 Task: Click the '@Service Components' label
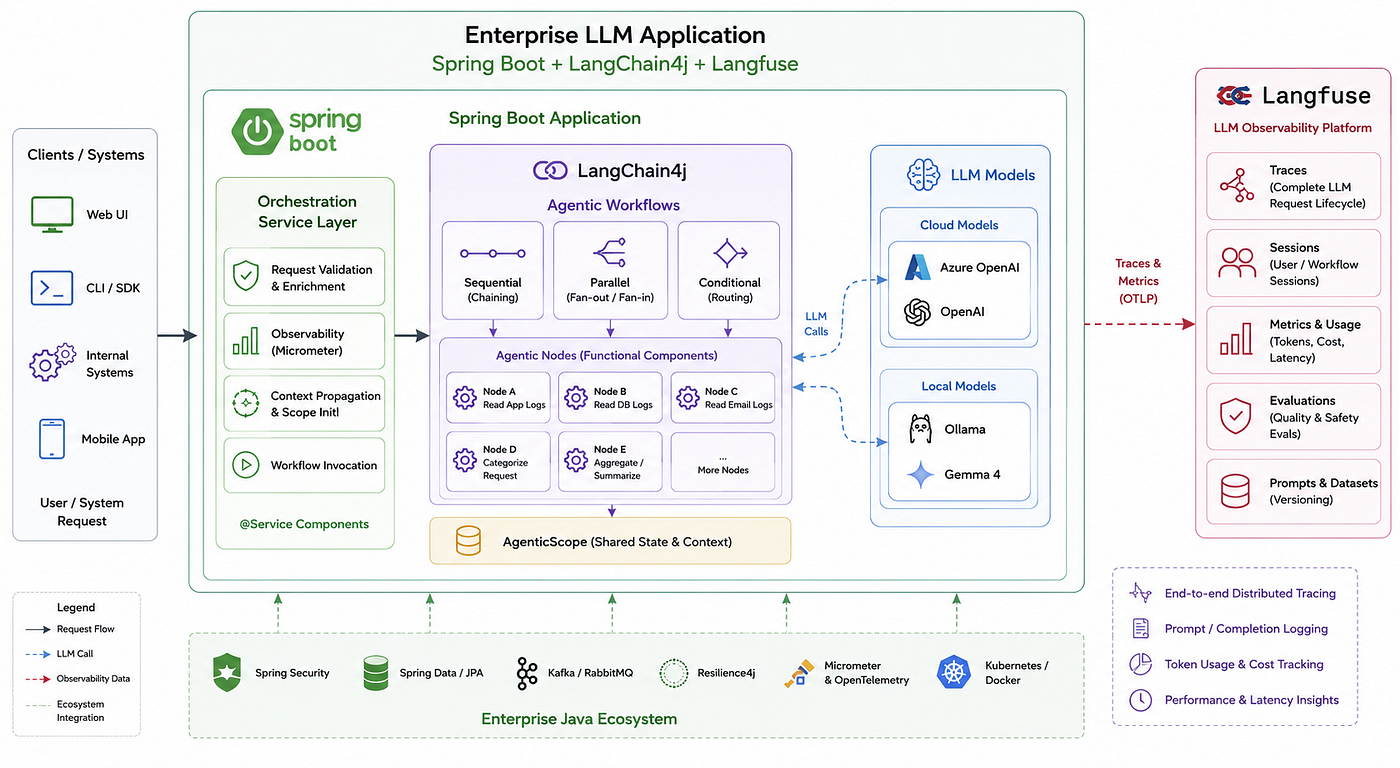[304, 524]
